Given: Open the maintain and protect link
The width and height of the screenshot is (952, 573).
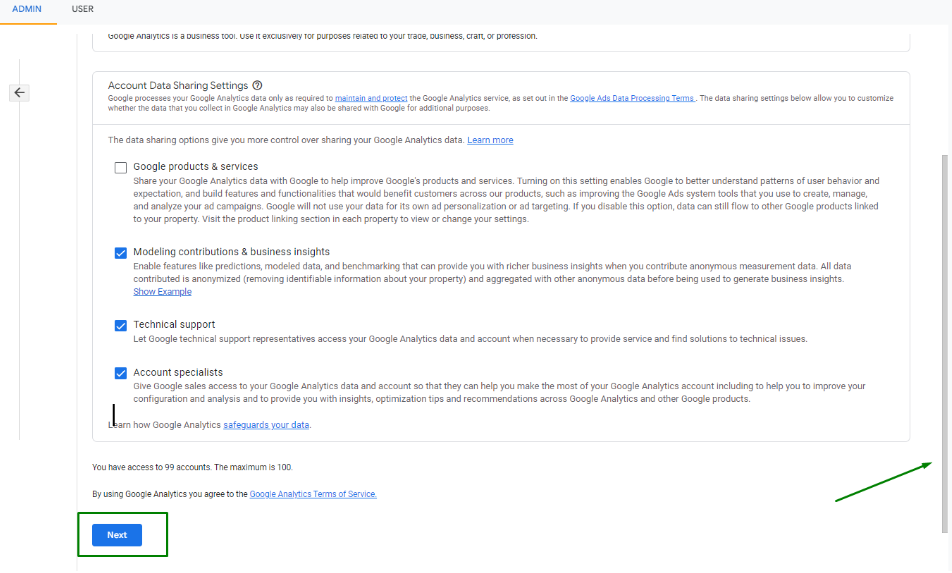Looking at the screenshot, I should coord(371,98).
